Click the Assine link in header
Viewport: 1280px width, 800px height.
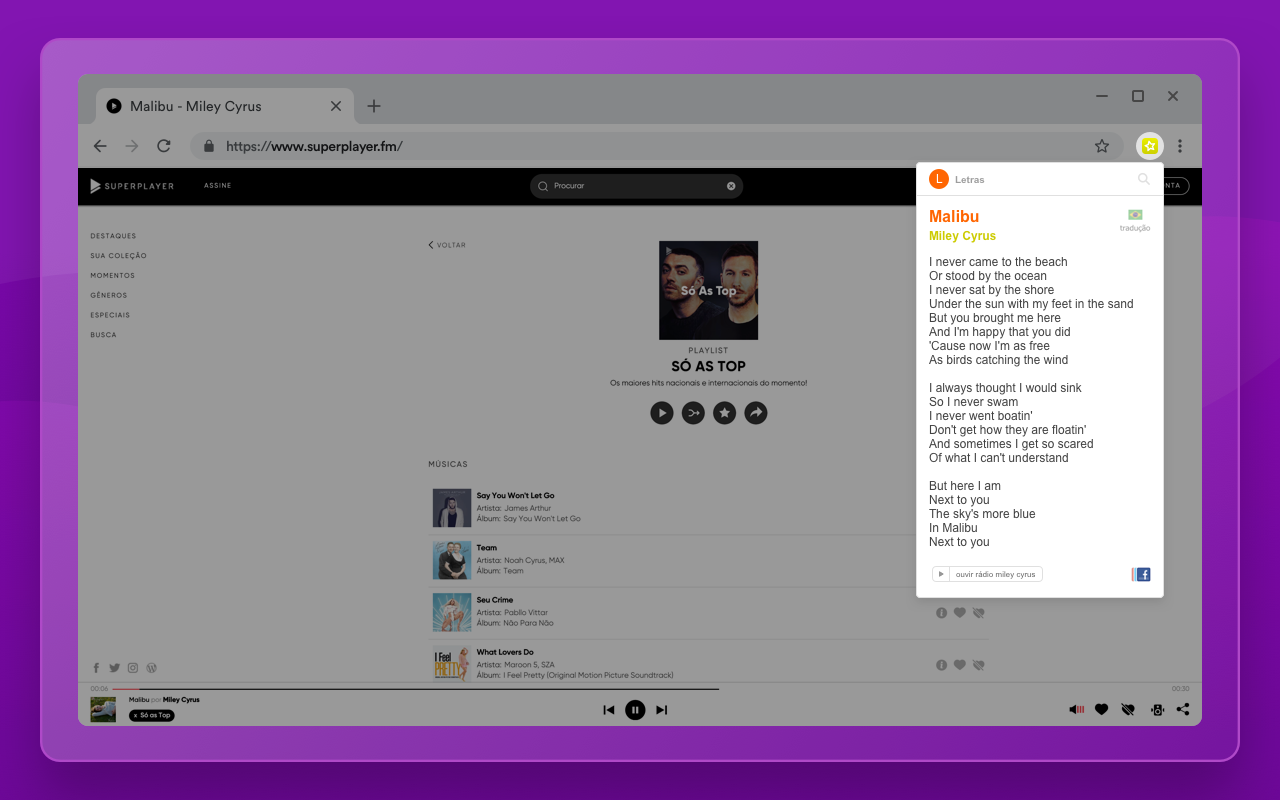pyautogui.click(x=217, y=186)
